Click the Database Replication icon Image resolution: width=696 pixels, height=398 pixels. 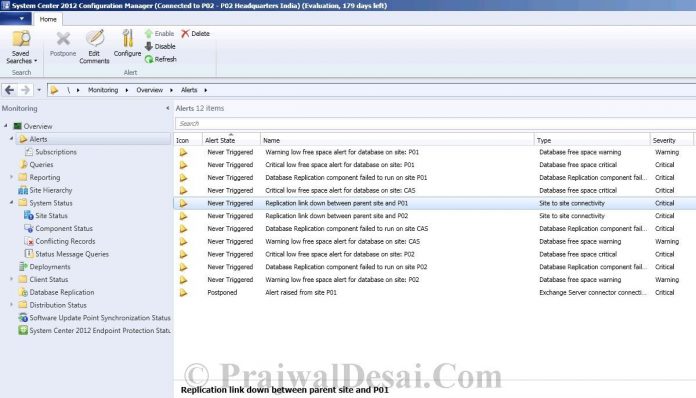23,292
